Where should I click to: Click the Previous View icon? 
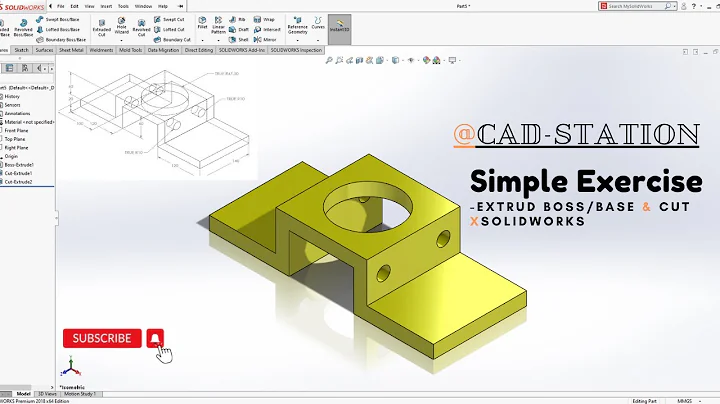click(349, 60)
